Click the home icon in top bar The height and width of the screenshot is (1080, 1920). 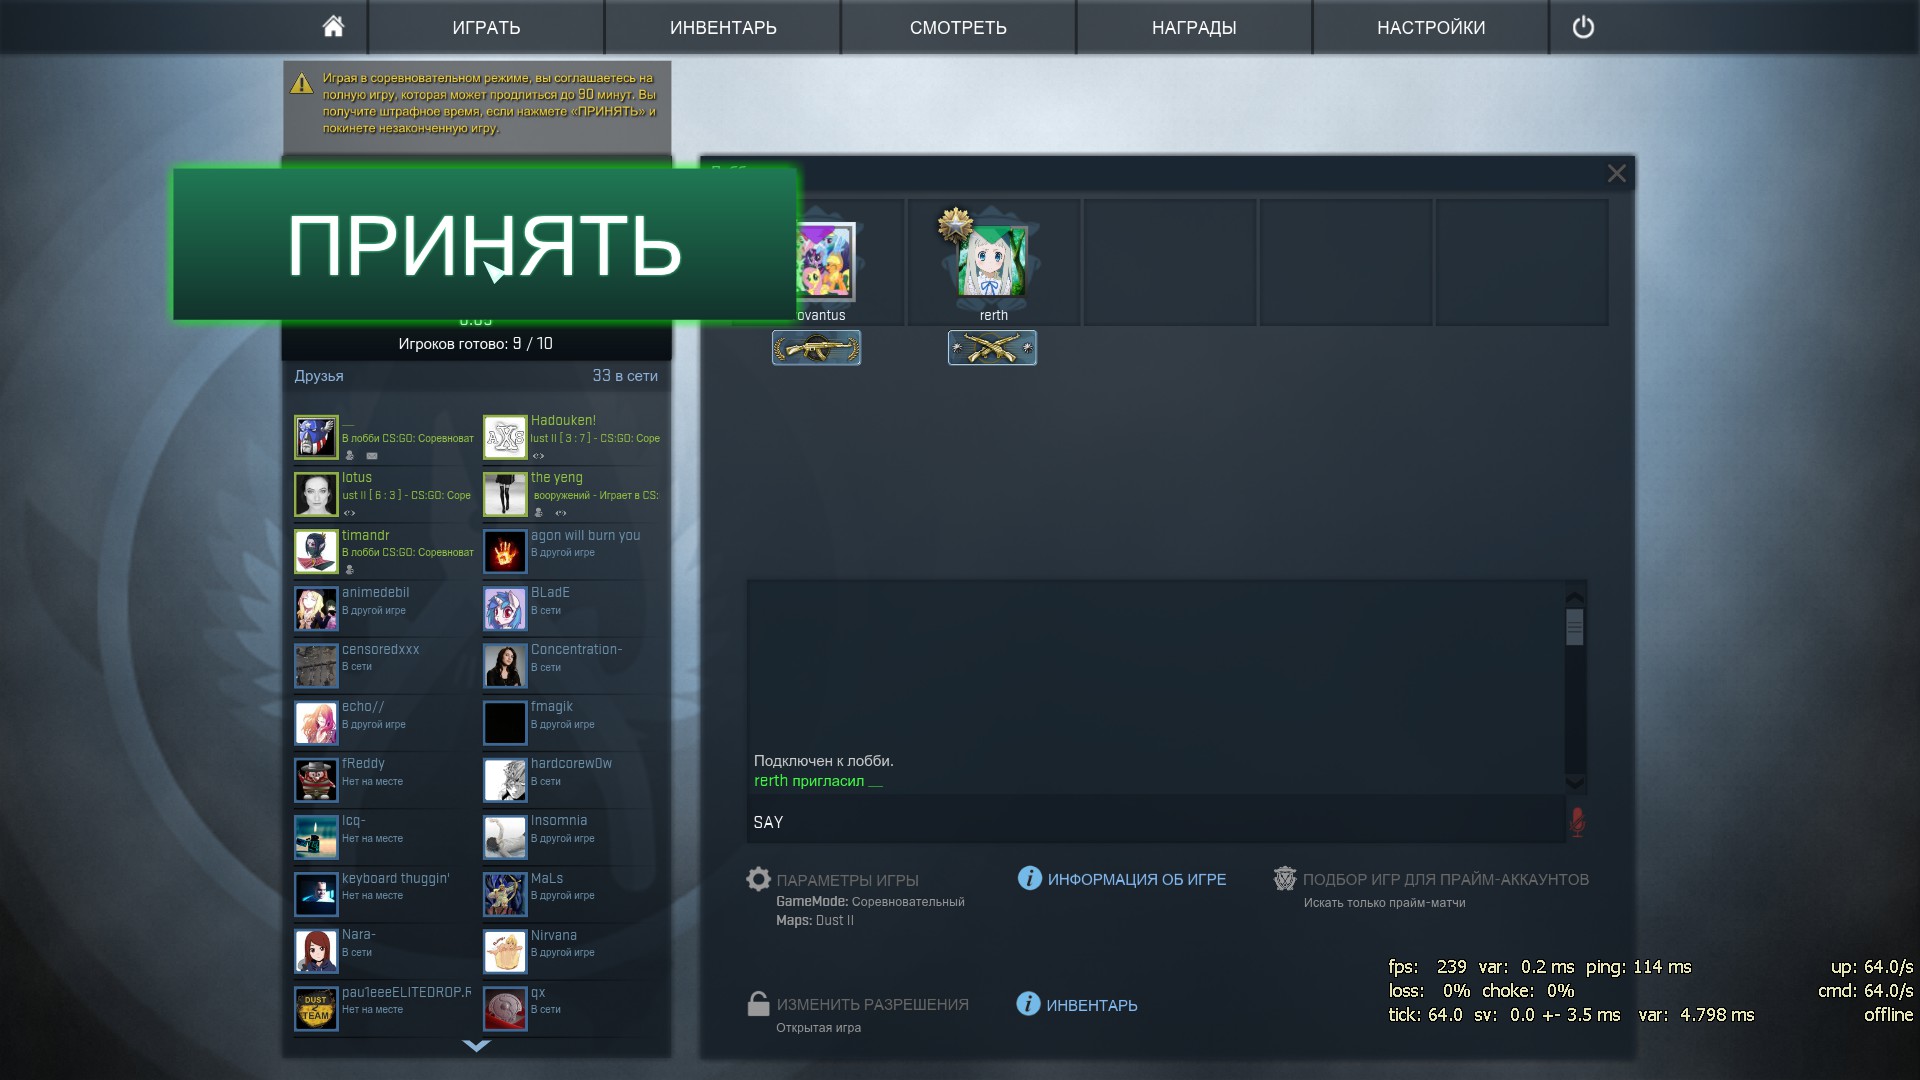click(333, 27)
